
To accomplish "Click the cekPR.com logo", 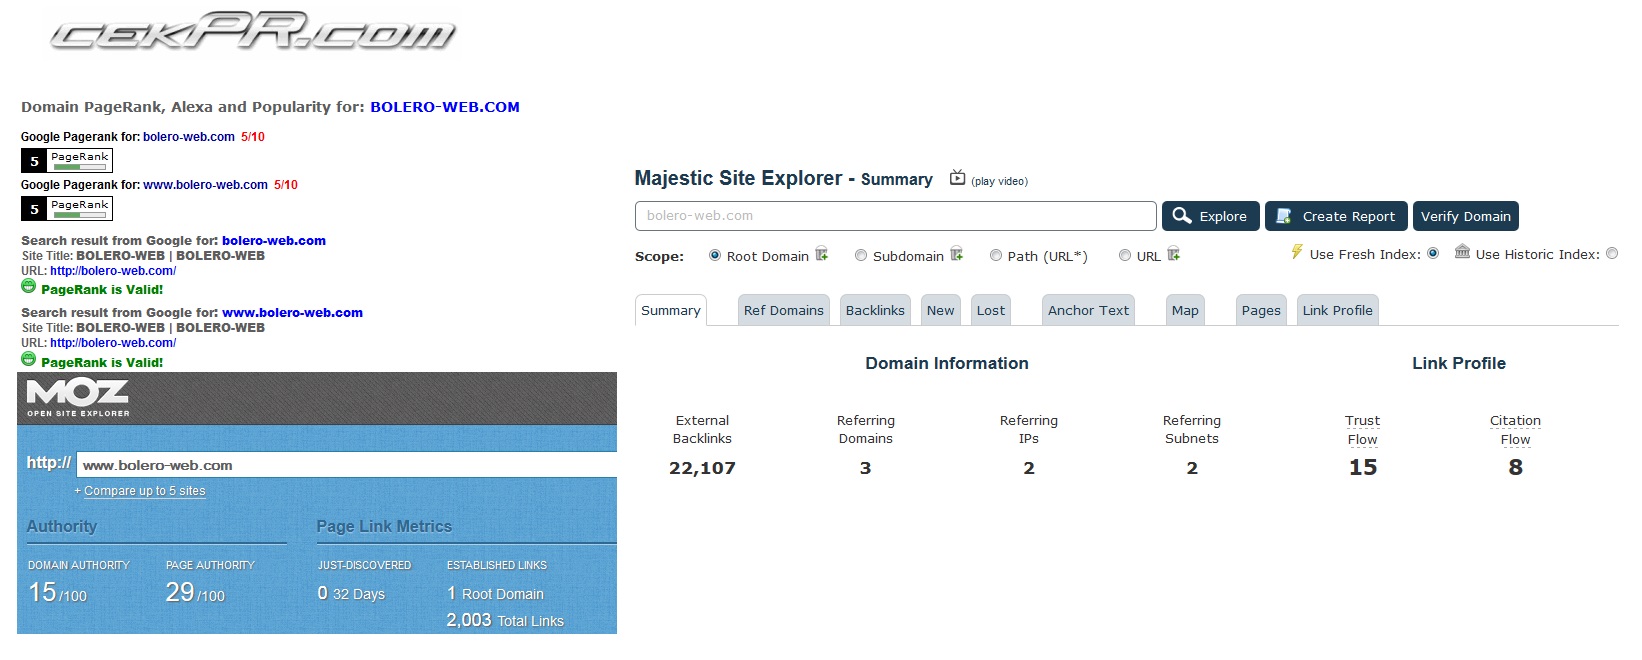I will coord(253,31).
